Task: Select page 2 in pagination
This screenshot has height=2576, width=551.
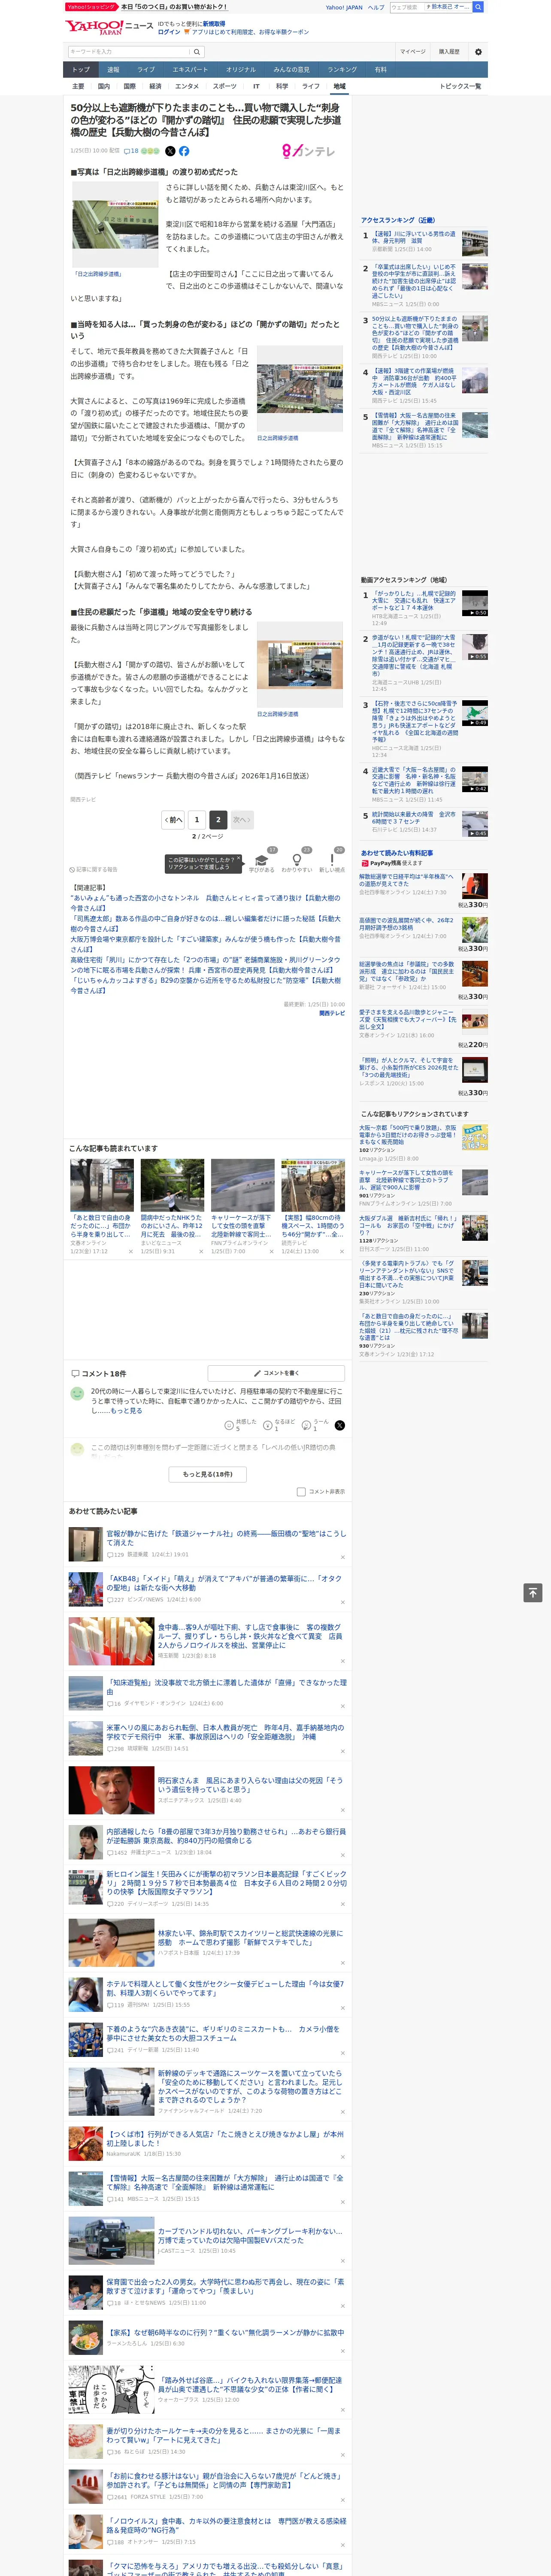Action: [x=218, y=819]
